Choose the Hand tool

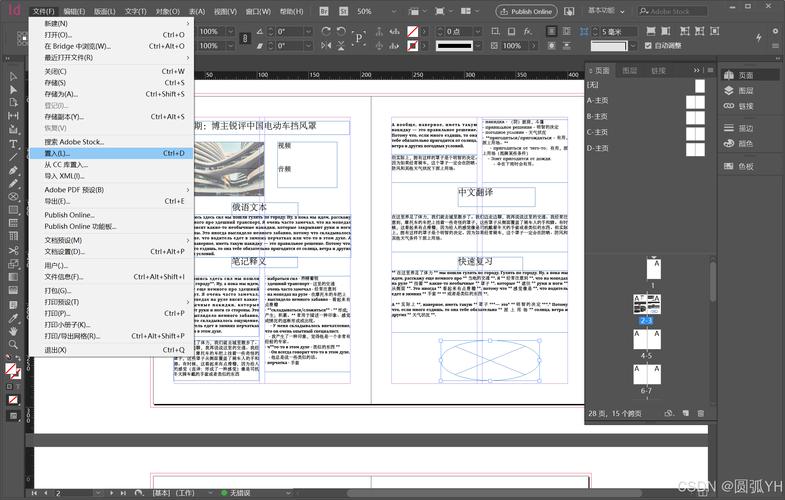pyautogui.click(x=13, y=330)
